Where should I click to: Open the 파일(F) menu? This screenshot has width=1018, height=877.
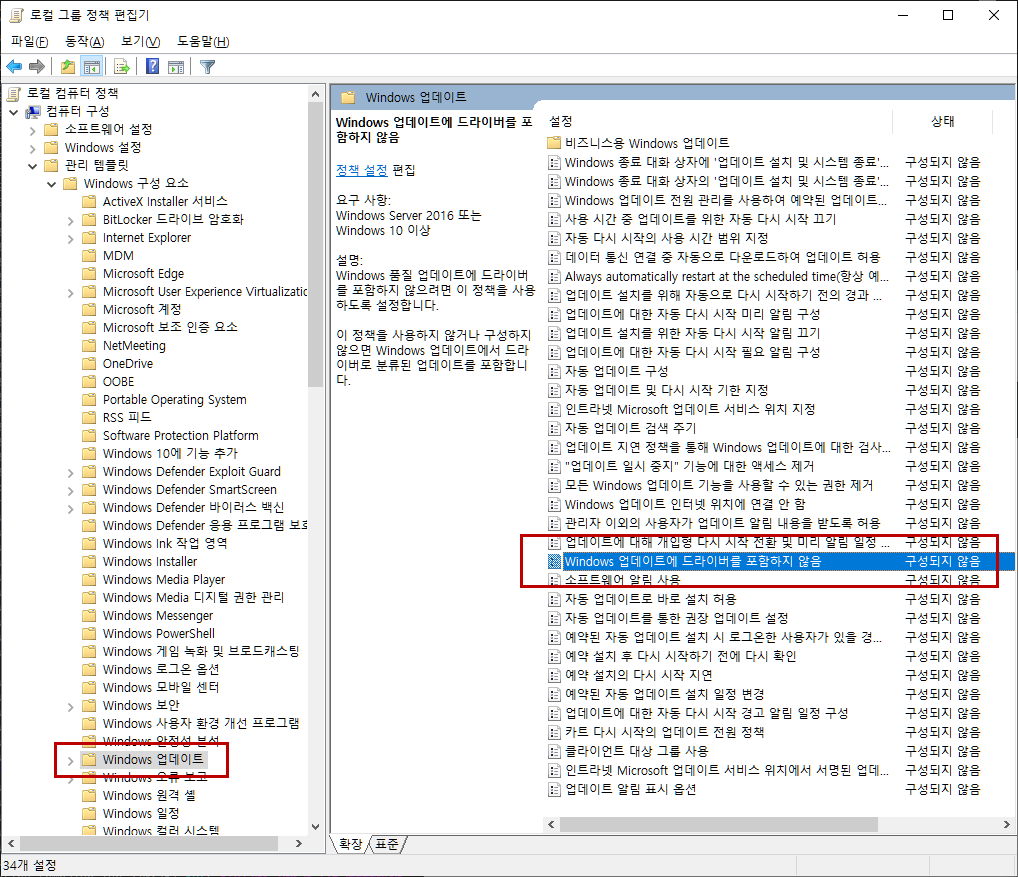pos(30,42)
